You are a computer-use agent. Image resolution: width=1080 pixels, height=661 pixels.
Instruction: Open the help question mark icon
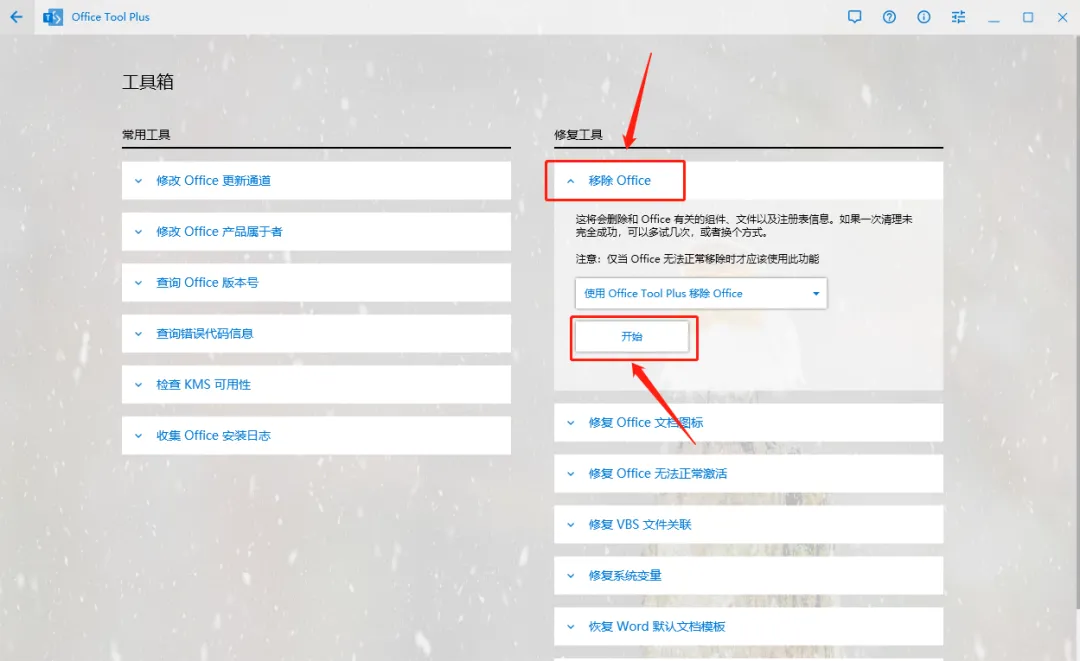pos(889,17)
